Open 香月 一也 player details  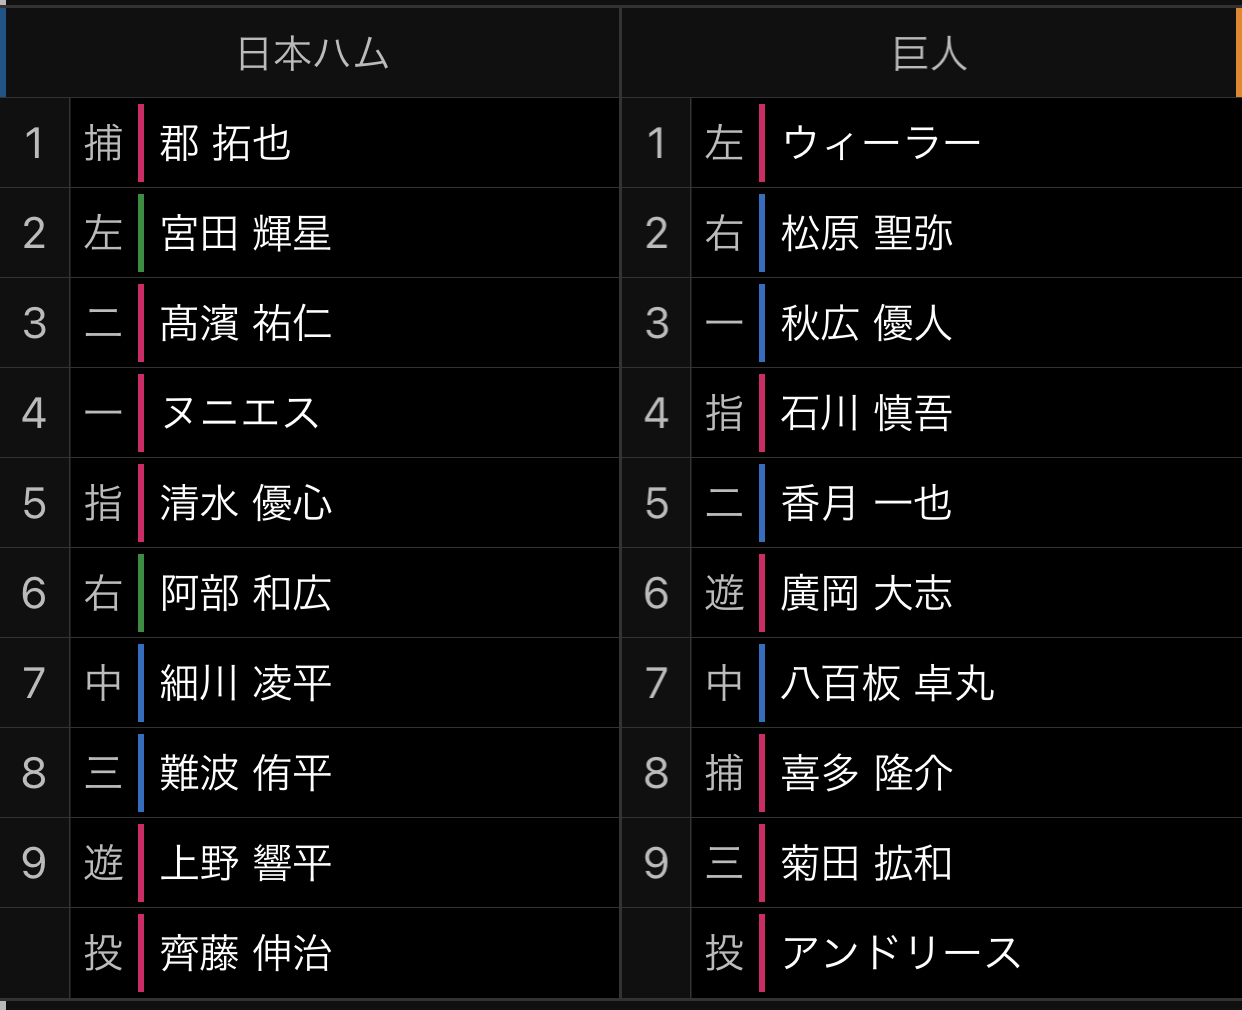point(866,503)
